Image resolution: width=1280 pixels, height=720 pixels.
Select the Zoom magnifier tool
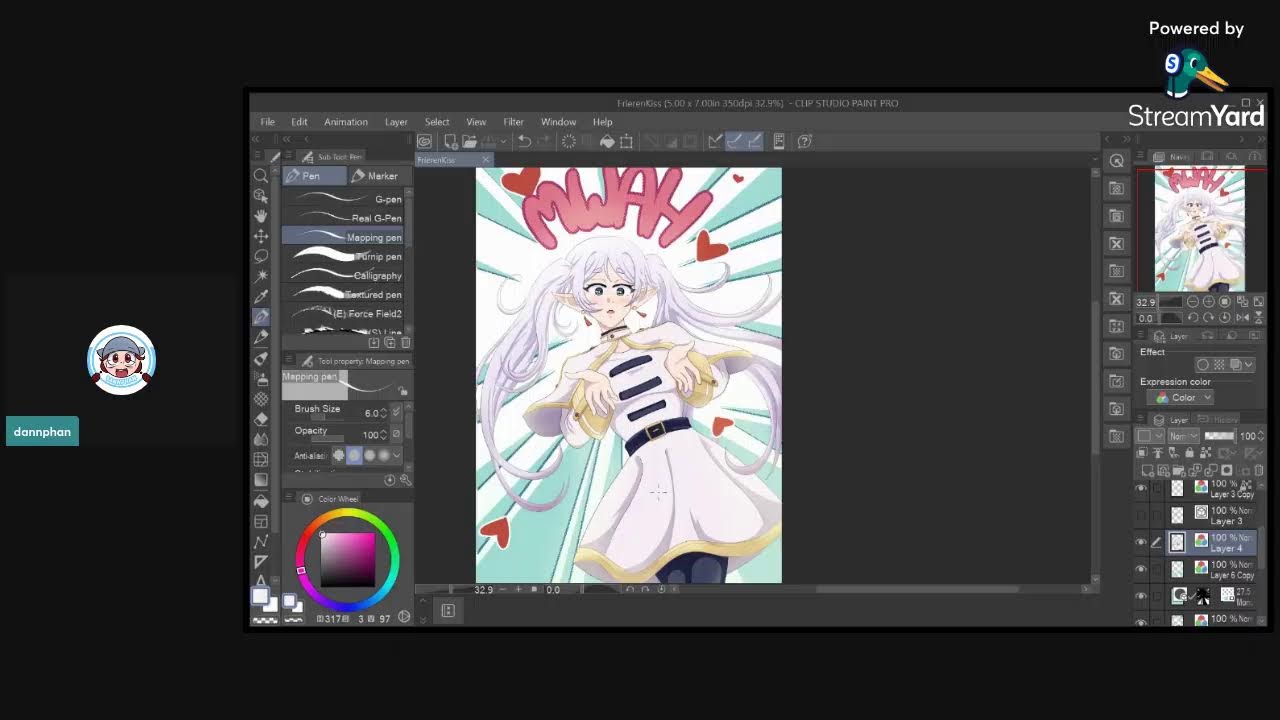tap(261, 176)
